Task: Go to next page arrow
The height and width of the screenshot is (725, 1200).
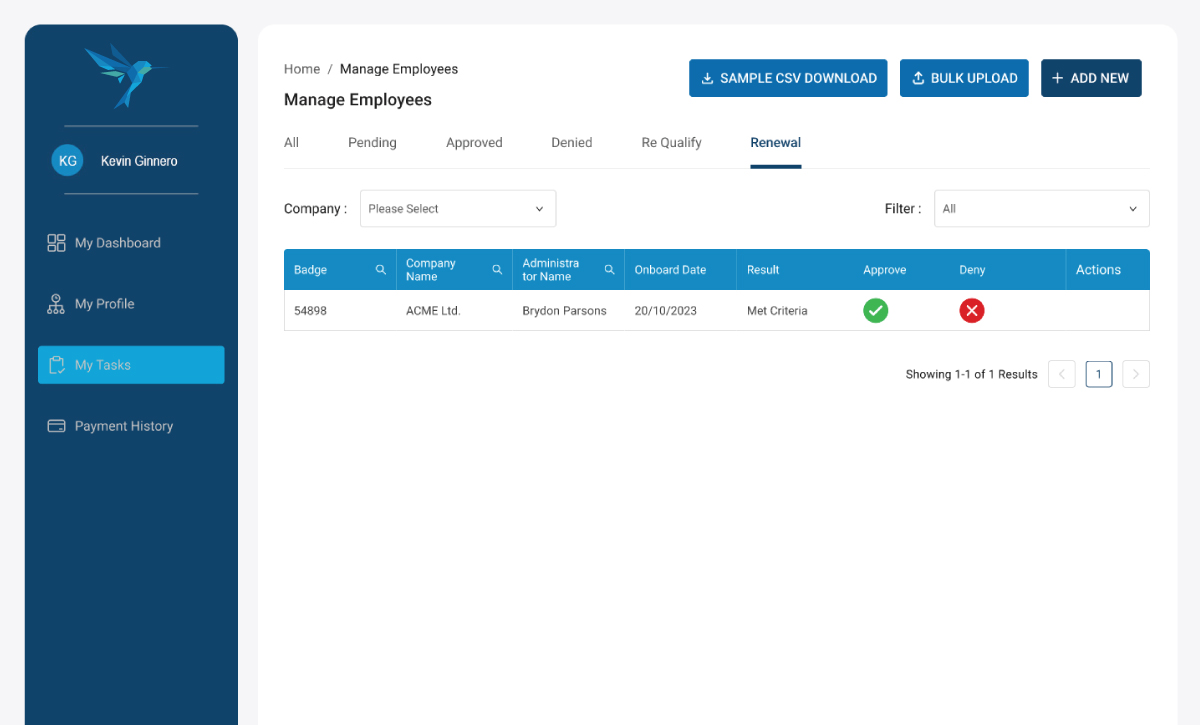Action: tap(1136, 374)
